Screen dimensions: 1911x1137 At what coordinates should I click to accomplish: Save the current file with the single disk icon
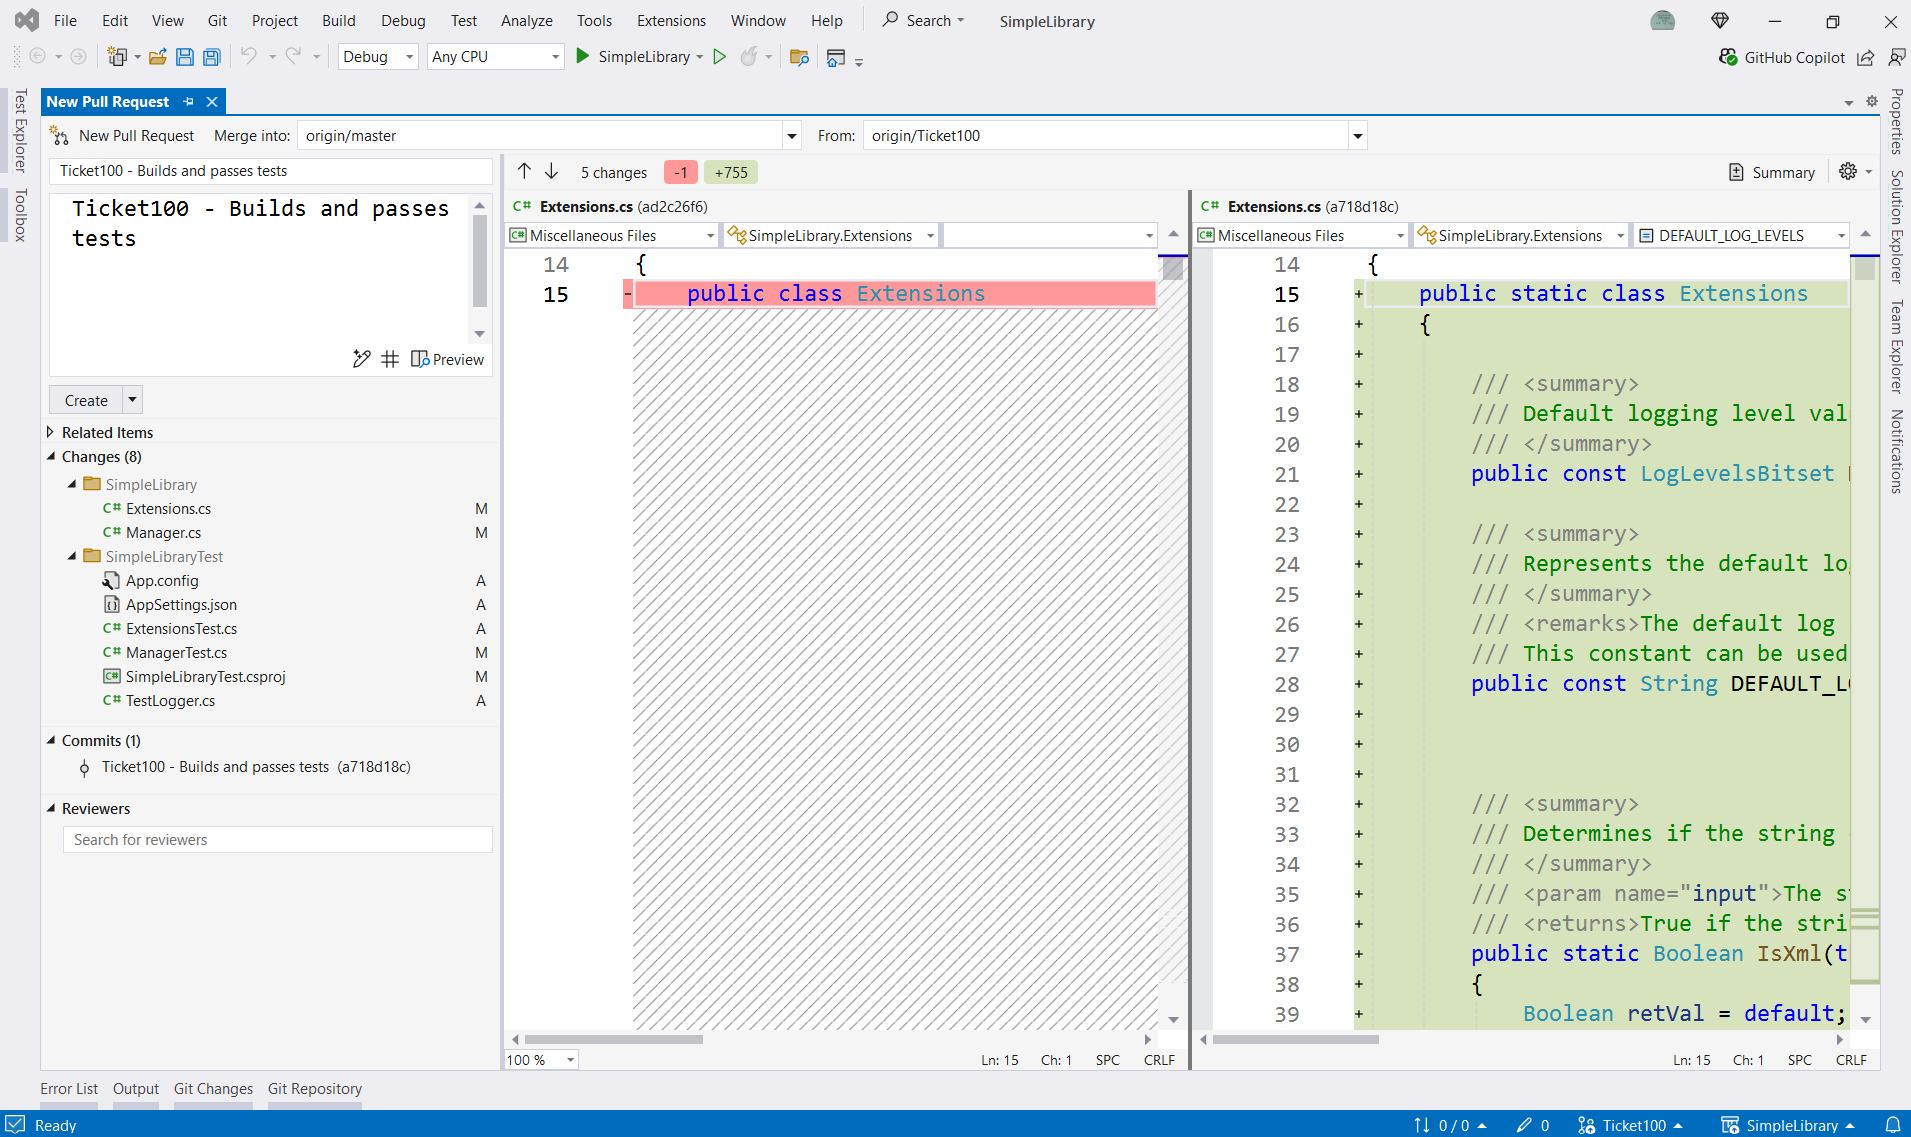pyautogui.click(x=184, y=57)
